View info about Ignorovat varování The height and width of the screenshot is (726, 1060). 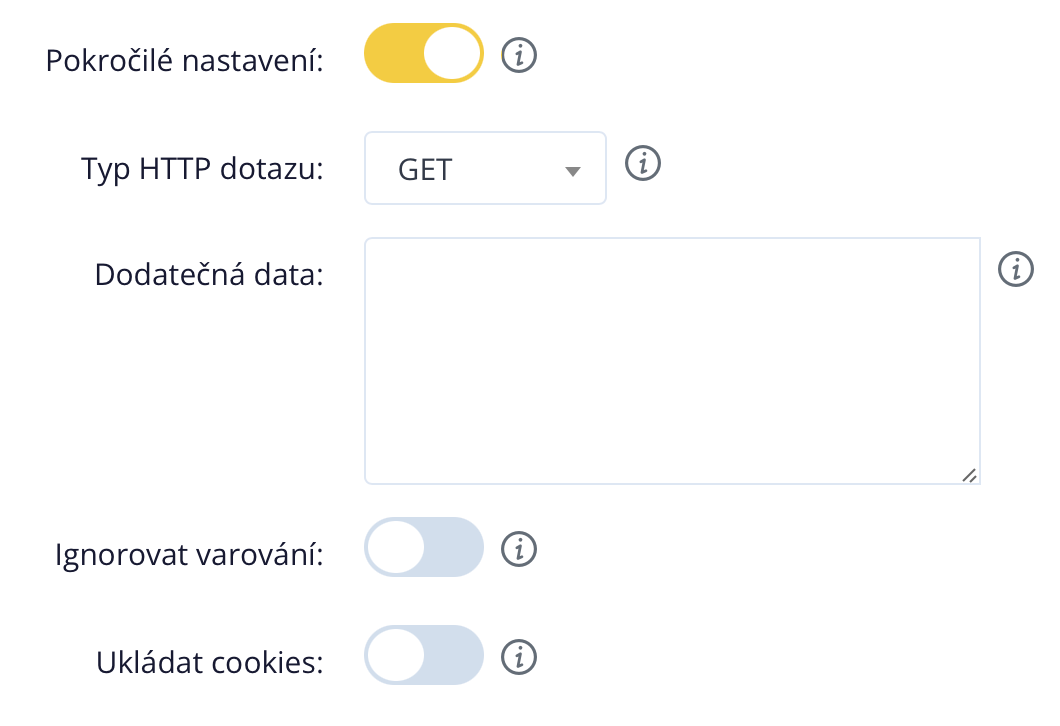pos(519,548)
